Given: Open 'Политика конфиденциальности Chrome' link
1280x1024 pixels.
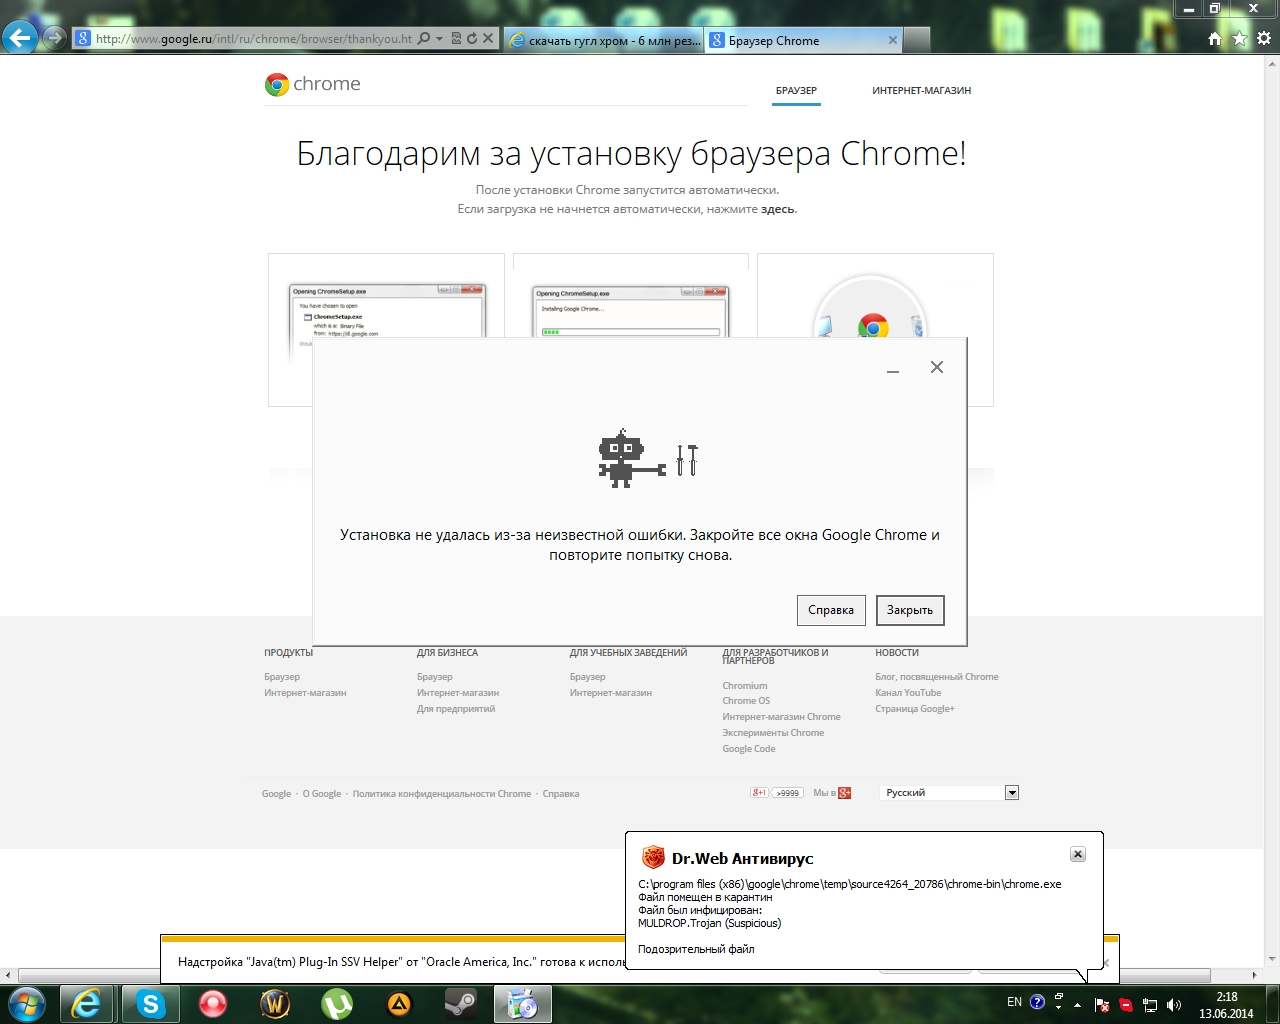Looking at the screenshot, I should 442,794.
